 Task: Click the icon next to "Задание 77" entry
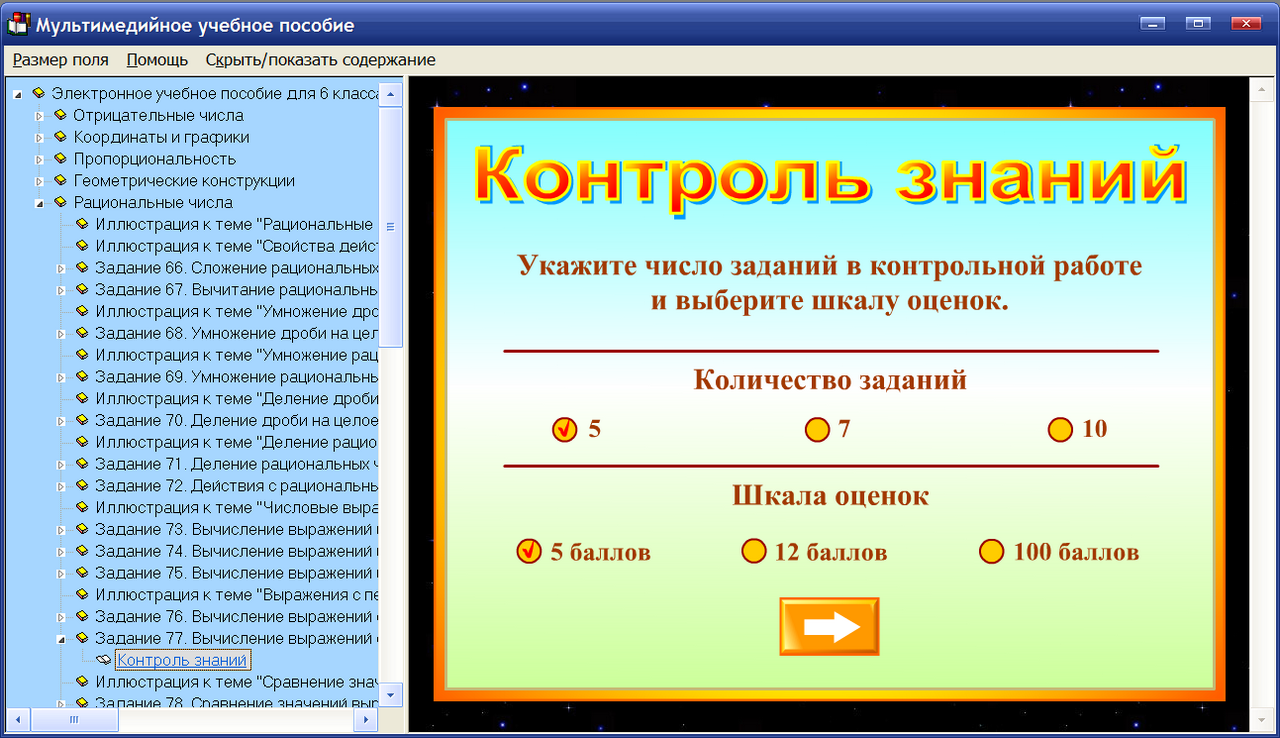(x=81, y=638)
